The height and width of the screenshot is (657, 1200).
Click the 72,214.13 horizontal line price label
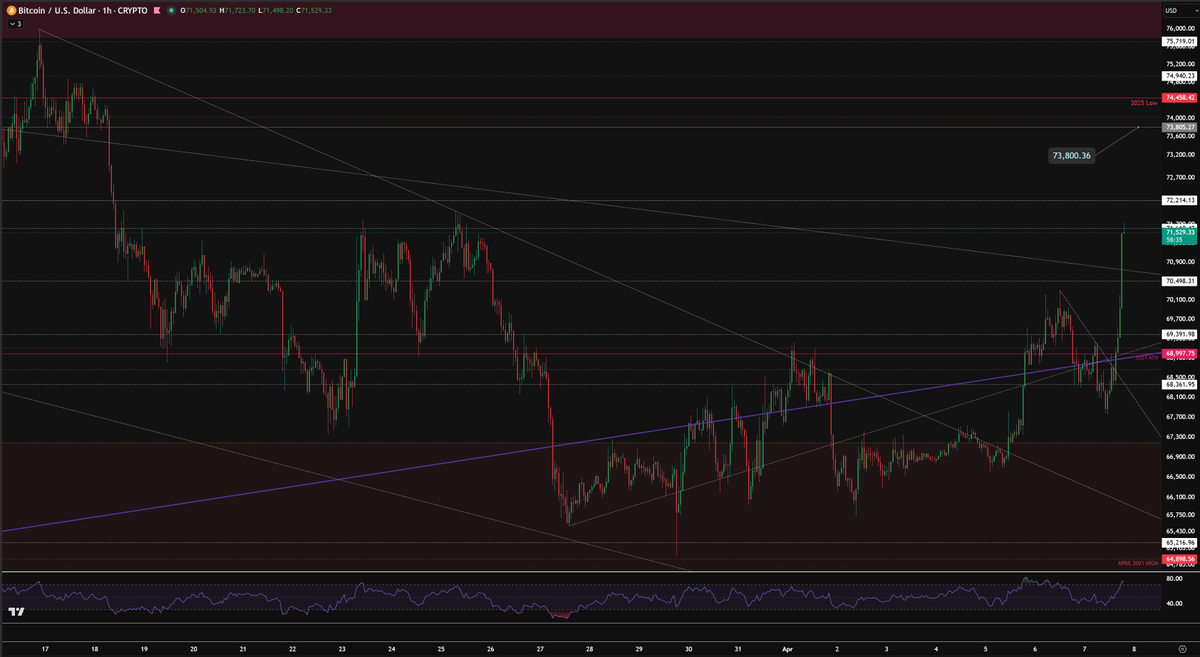pos(1180,201)
